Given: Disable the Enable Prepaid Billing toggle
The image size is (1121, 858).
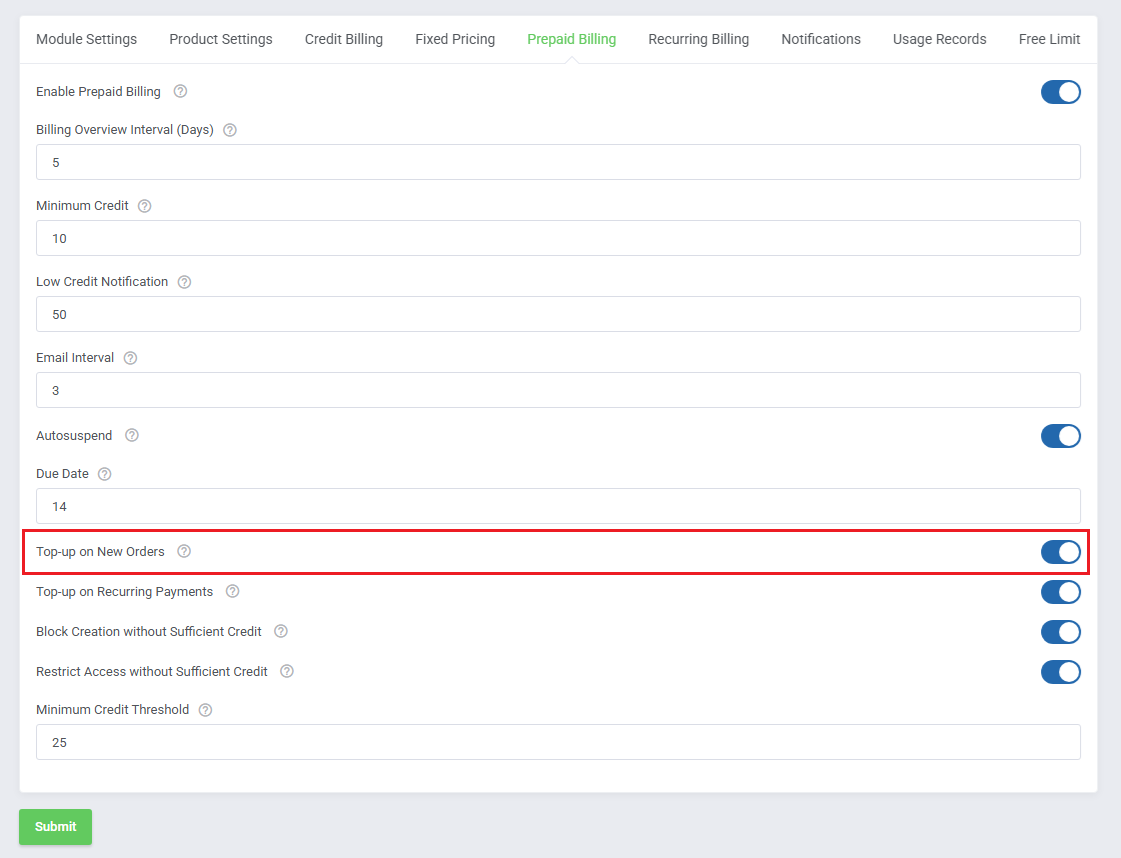Looking at the screenshot, I should 1060,92.
